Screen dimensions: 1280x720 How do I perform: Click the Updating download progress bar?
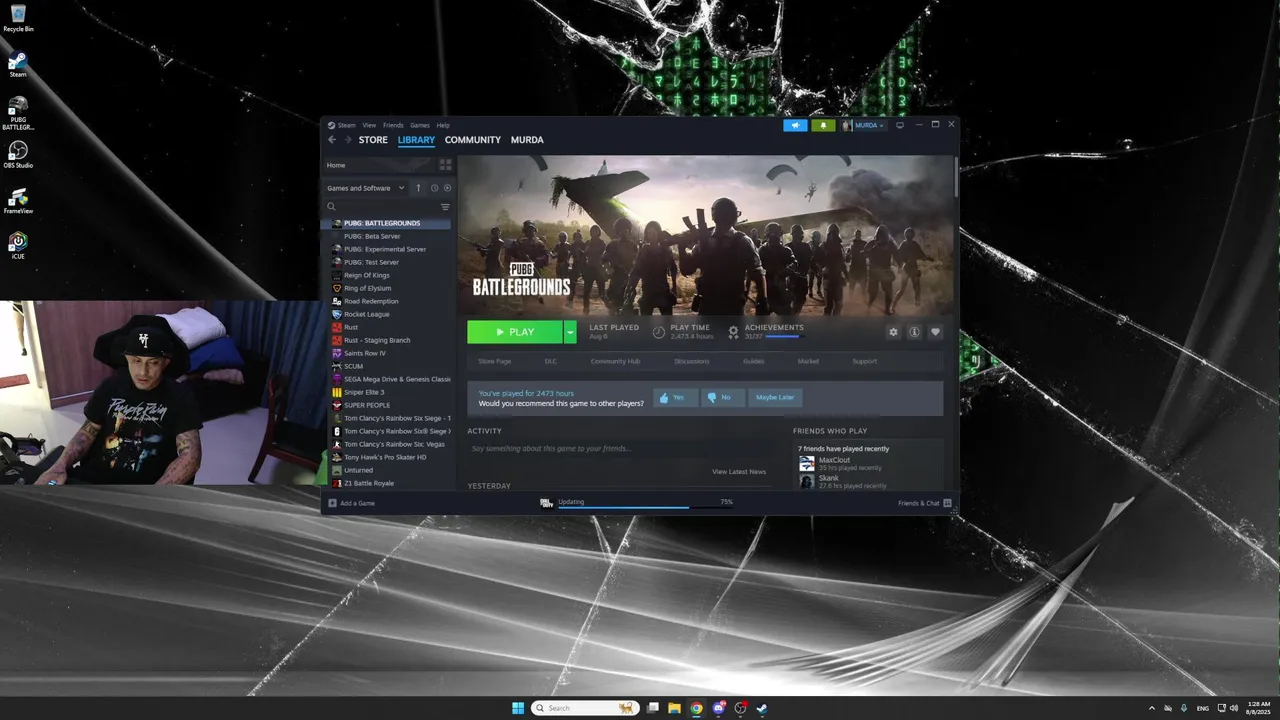645,508
